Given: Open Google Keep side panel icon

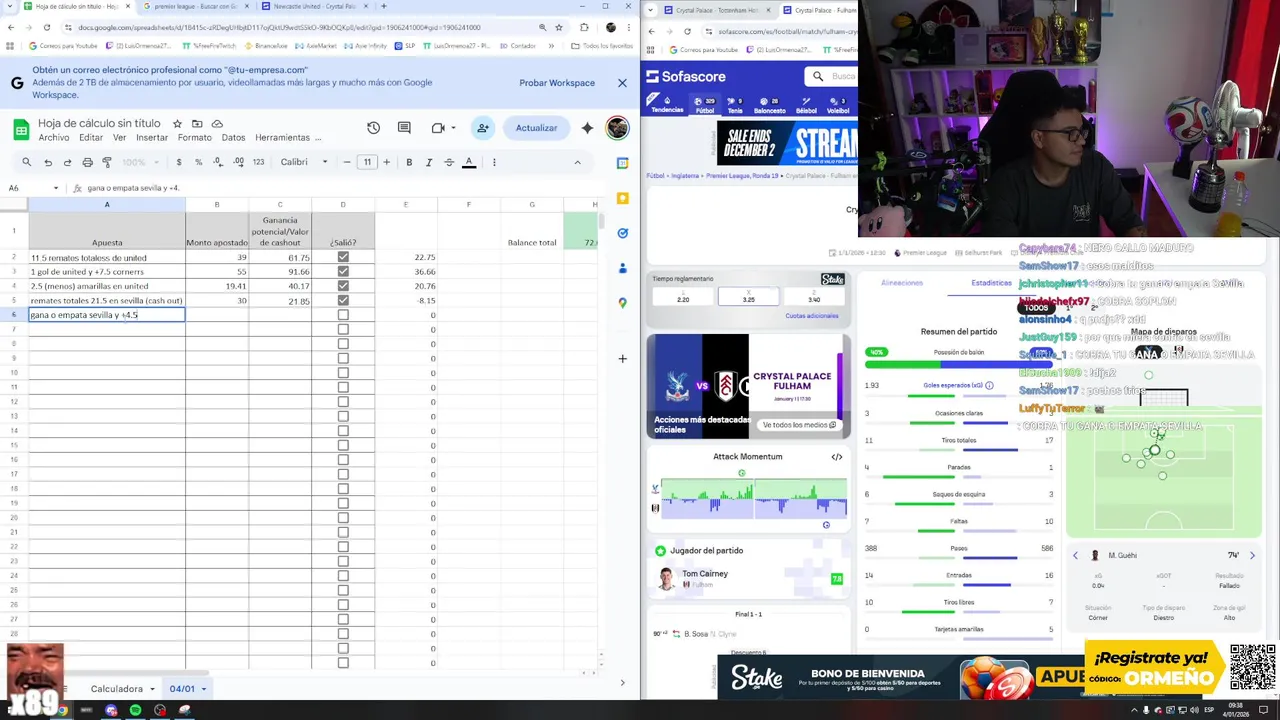Looking at the screenshot, I should (x=622, y=198).
